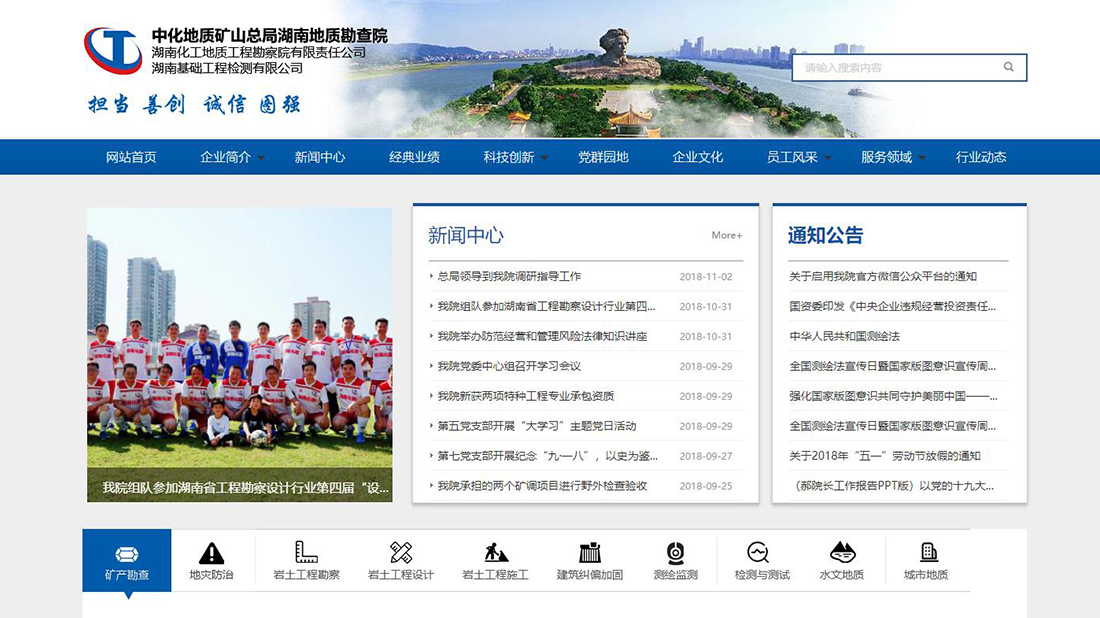Viewport: 1100px width, 618px height.
Task: Choose the 水文地质 icon
Action: (x=842, y=553)
